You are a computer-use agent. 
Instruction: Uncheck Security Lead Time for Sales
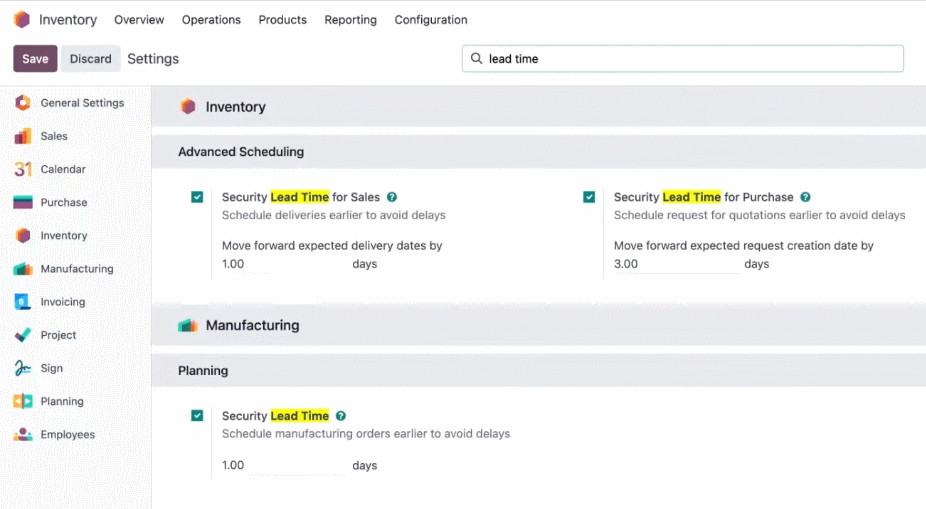(x=197, y=197)
